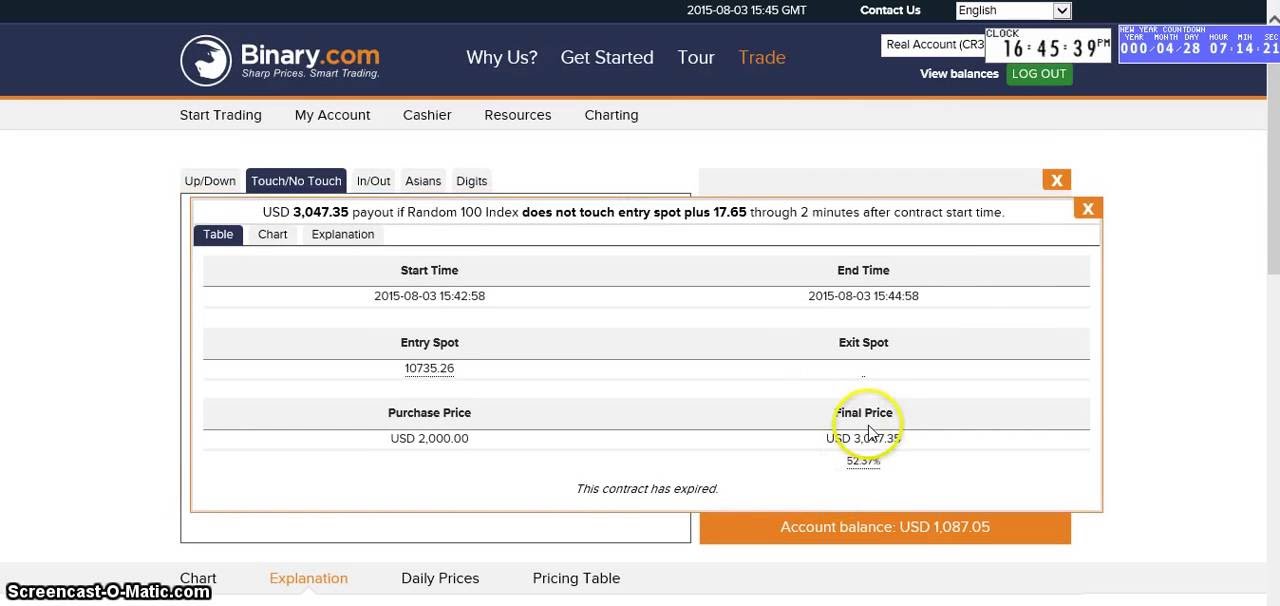
Task: Select the Table tab in popup
Action: pos(218,234)
